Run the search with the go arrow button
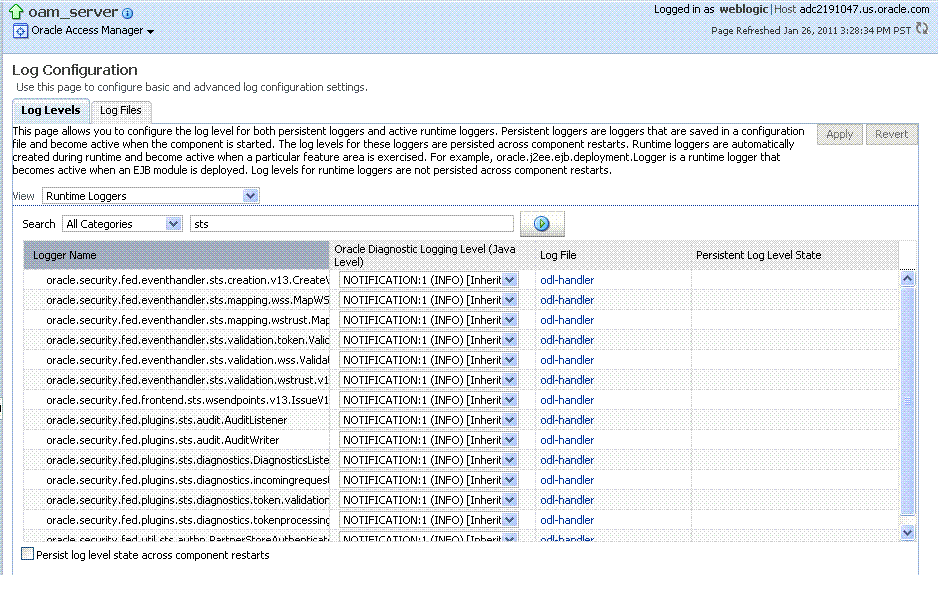 tap(542, 223)
